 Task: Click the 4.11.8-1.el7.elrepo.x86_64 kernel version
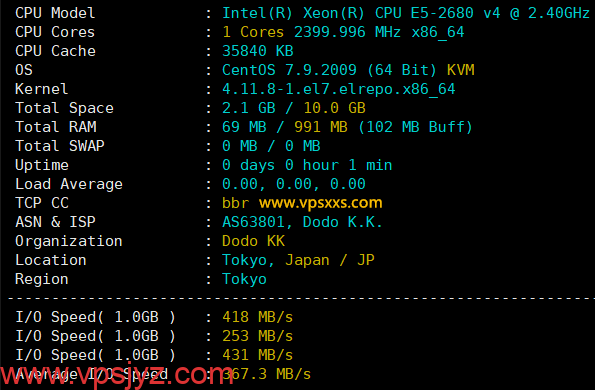tap(338, 90)
